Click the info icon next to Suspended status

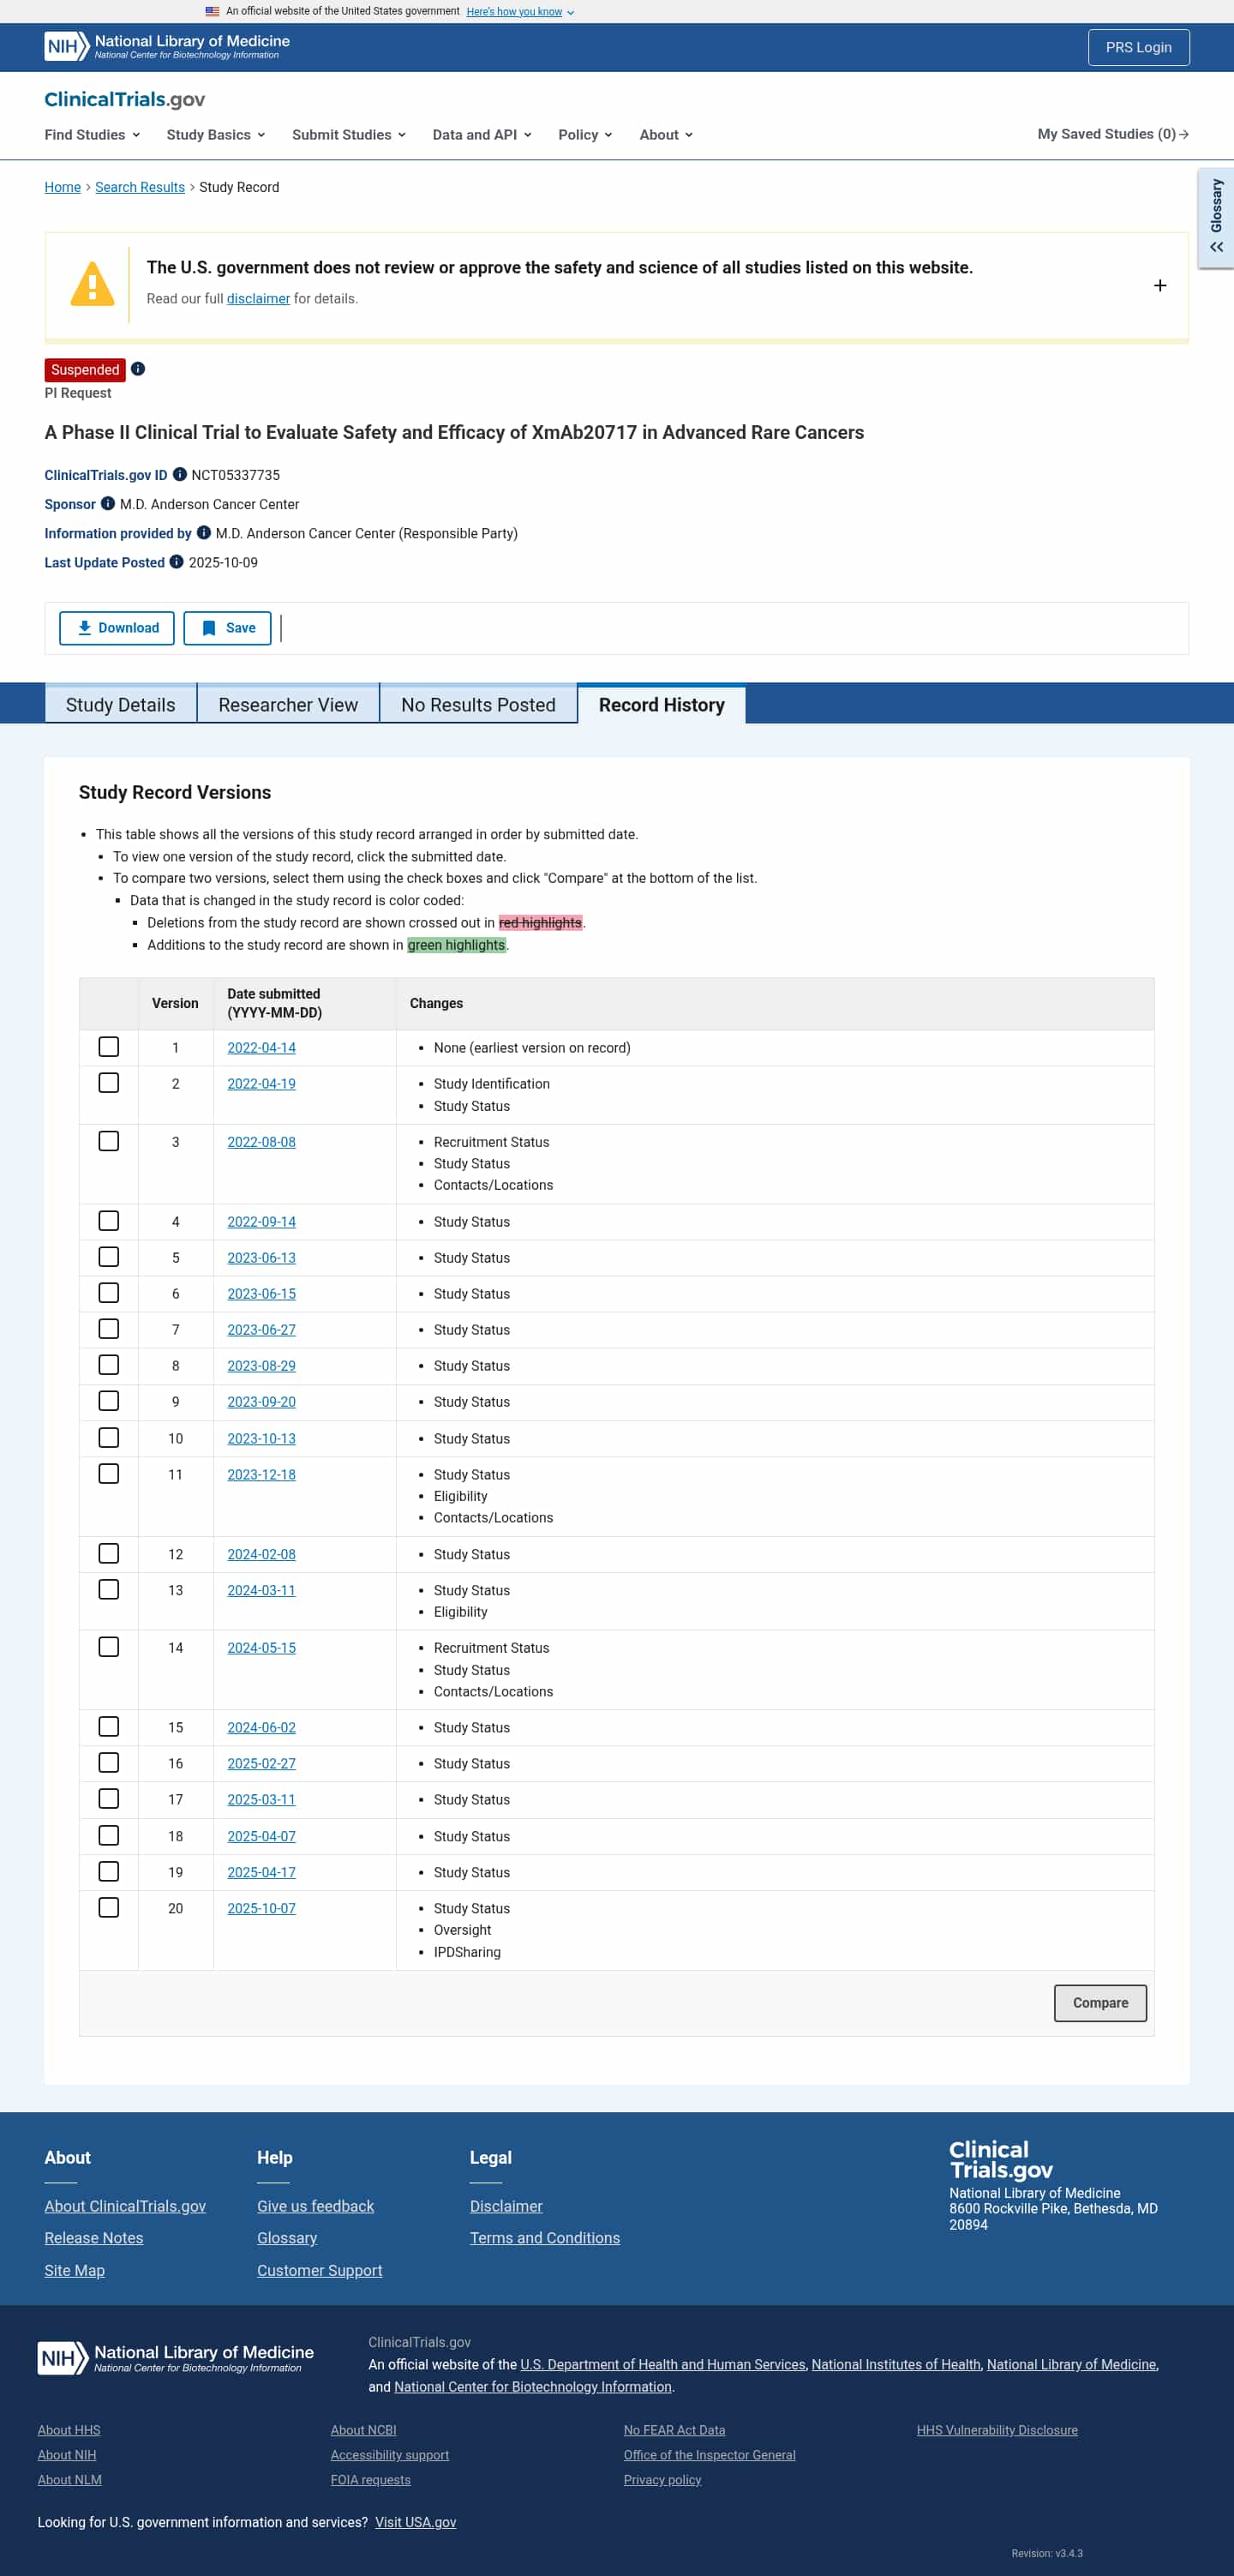(x=138, y=369)
